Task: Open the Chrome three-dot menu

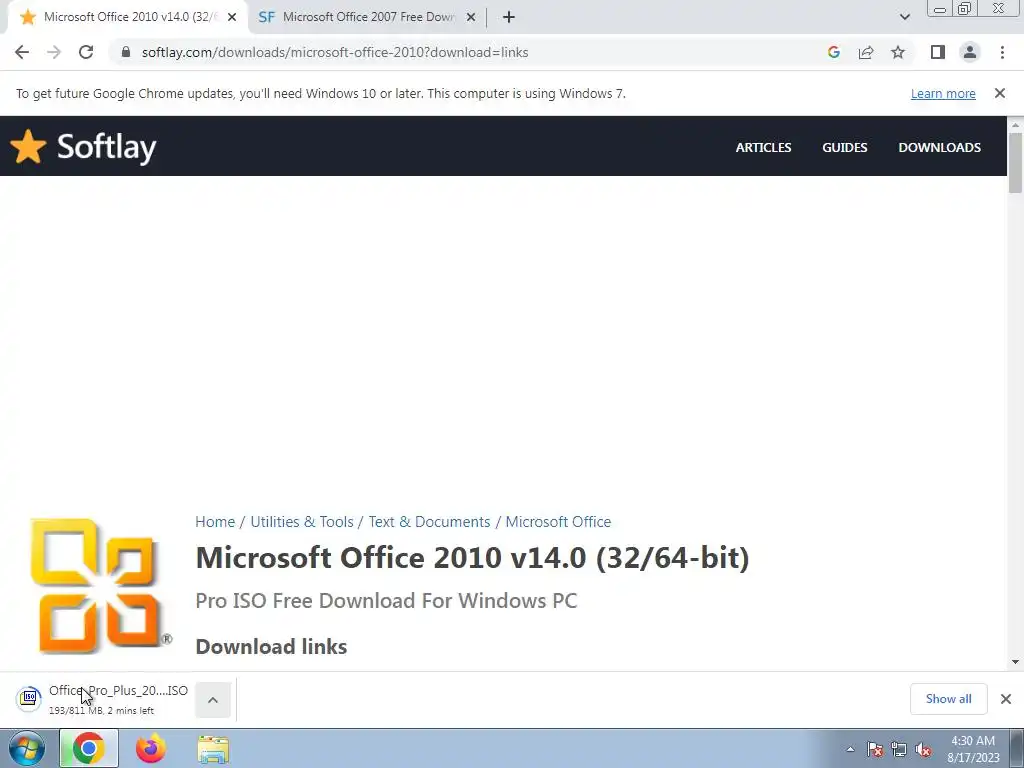Action: coord(1002,52)
